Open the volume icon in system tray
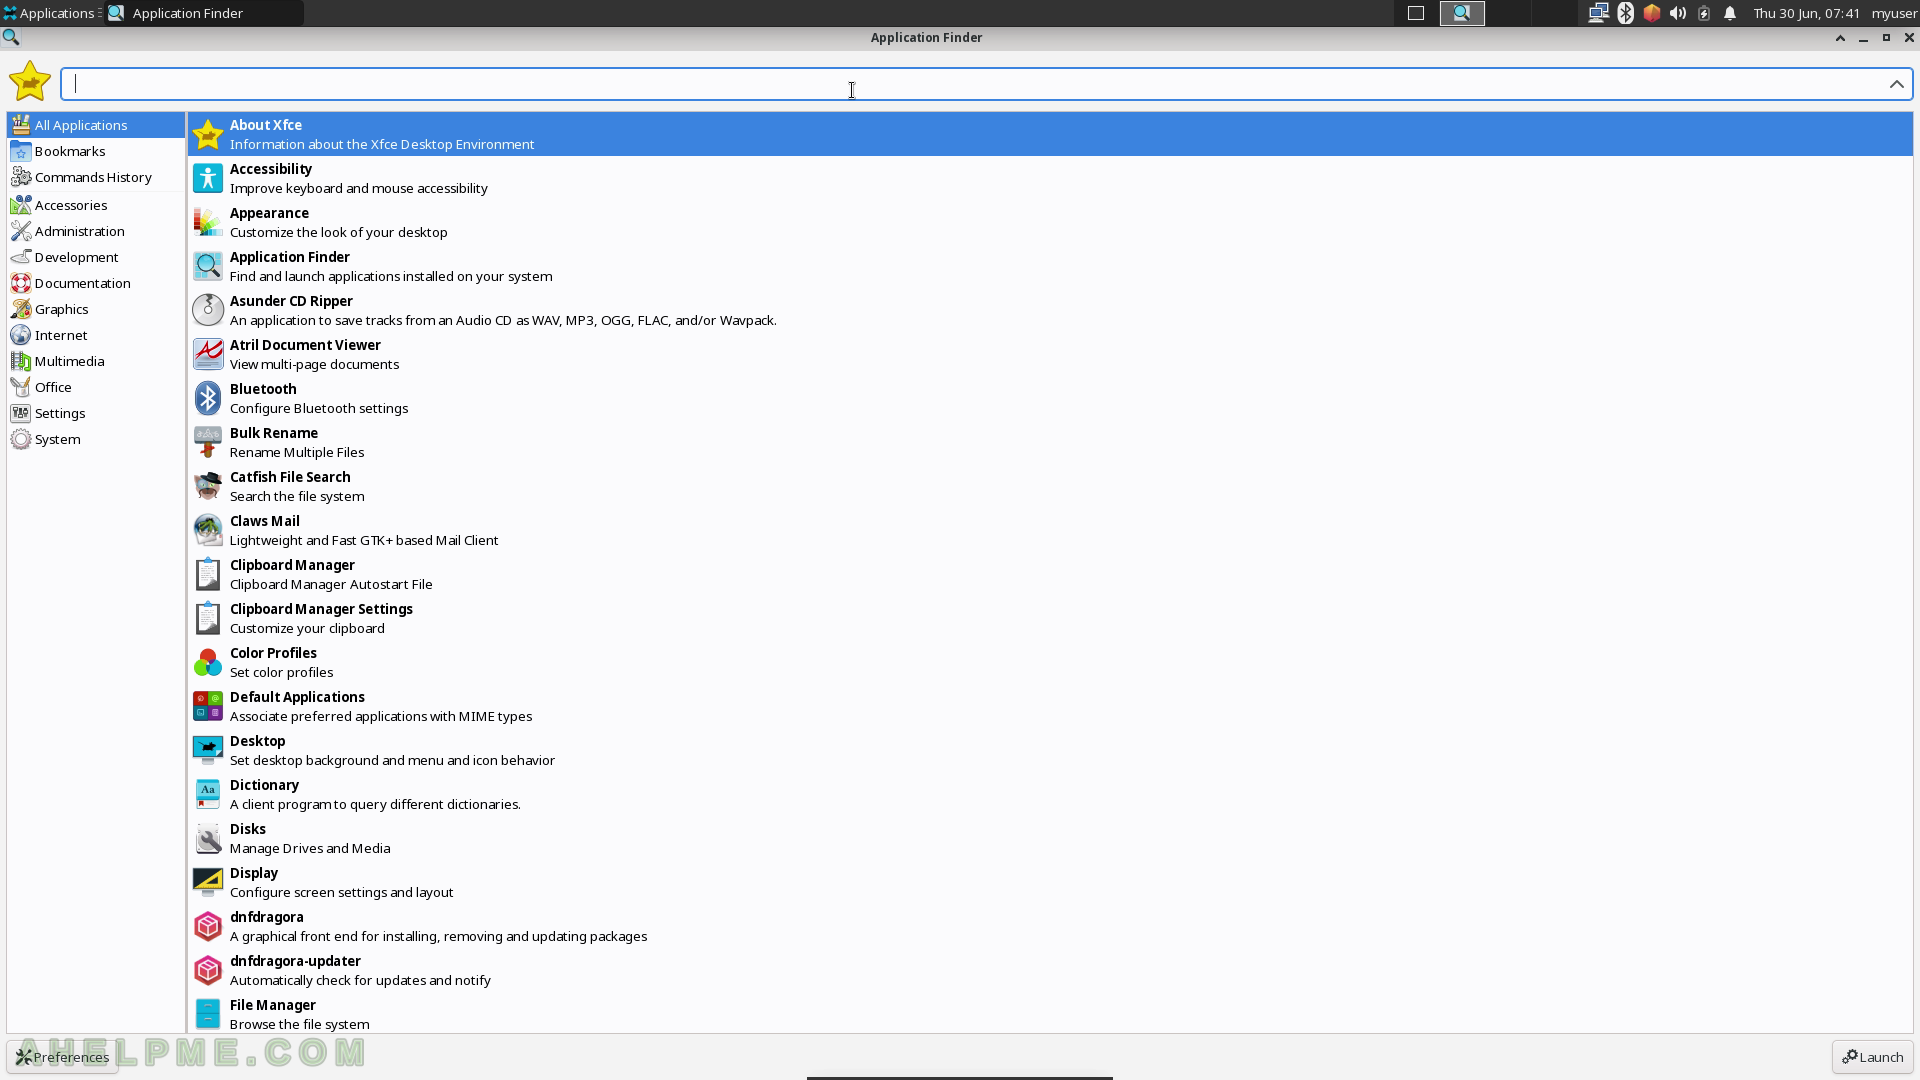Screen dimensions: 1920x1080 tap(1678, 13)
